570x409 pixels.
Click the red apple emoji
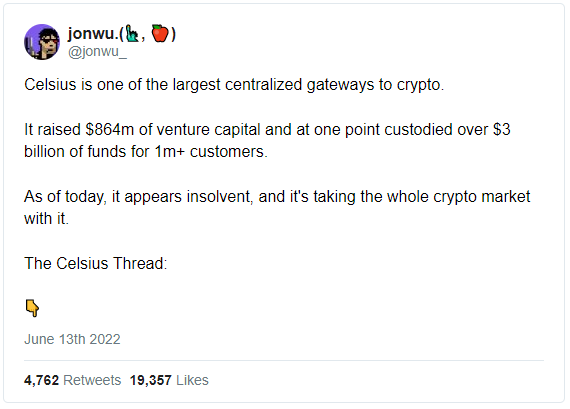tap(160, 33)
